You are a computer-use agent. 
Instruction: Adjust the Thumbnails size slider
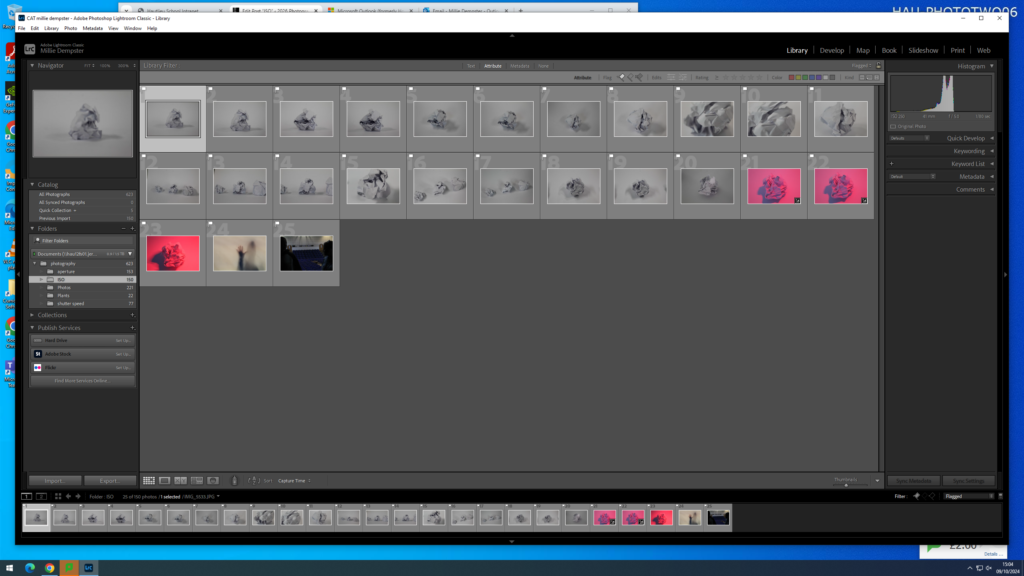[x=846, y=485]
